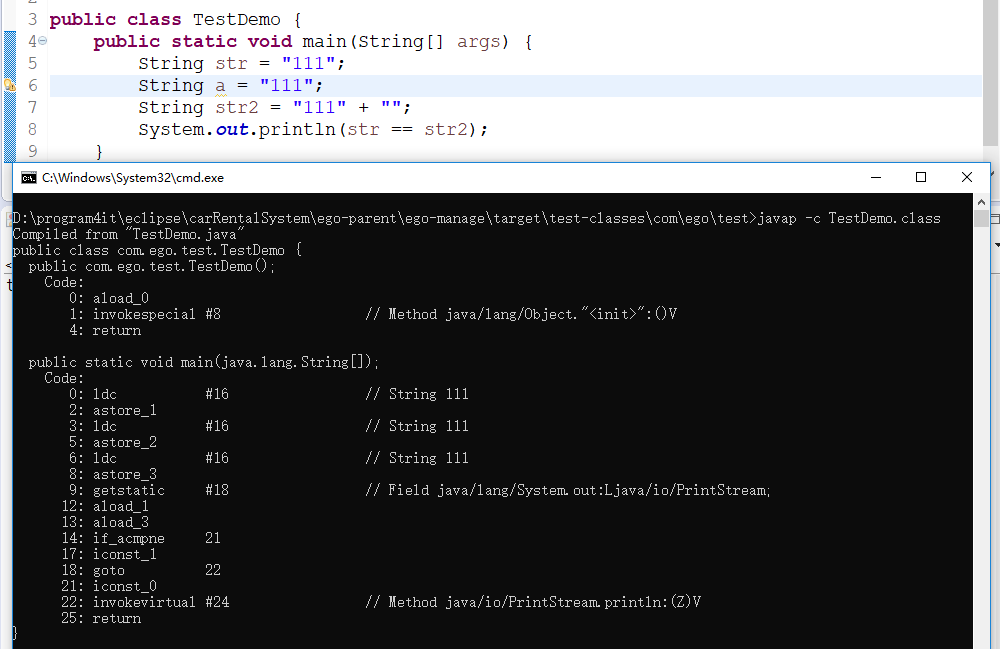Click the PrintStream.println:(Z)V comment

533,602
